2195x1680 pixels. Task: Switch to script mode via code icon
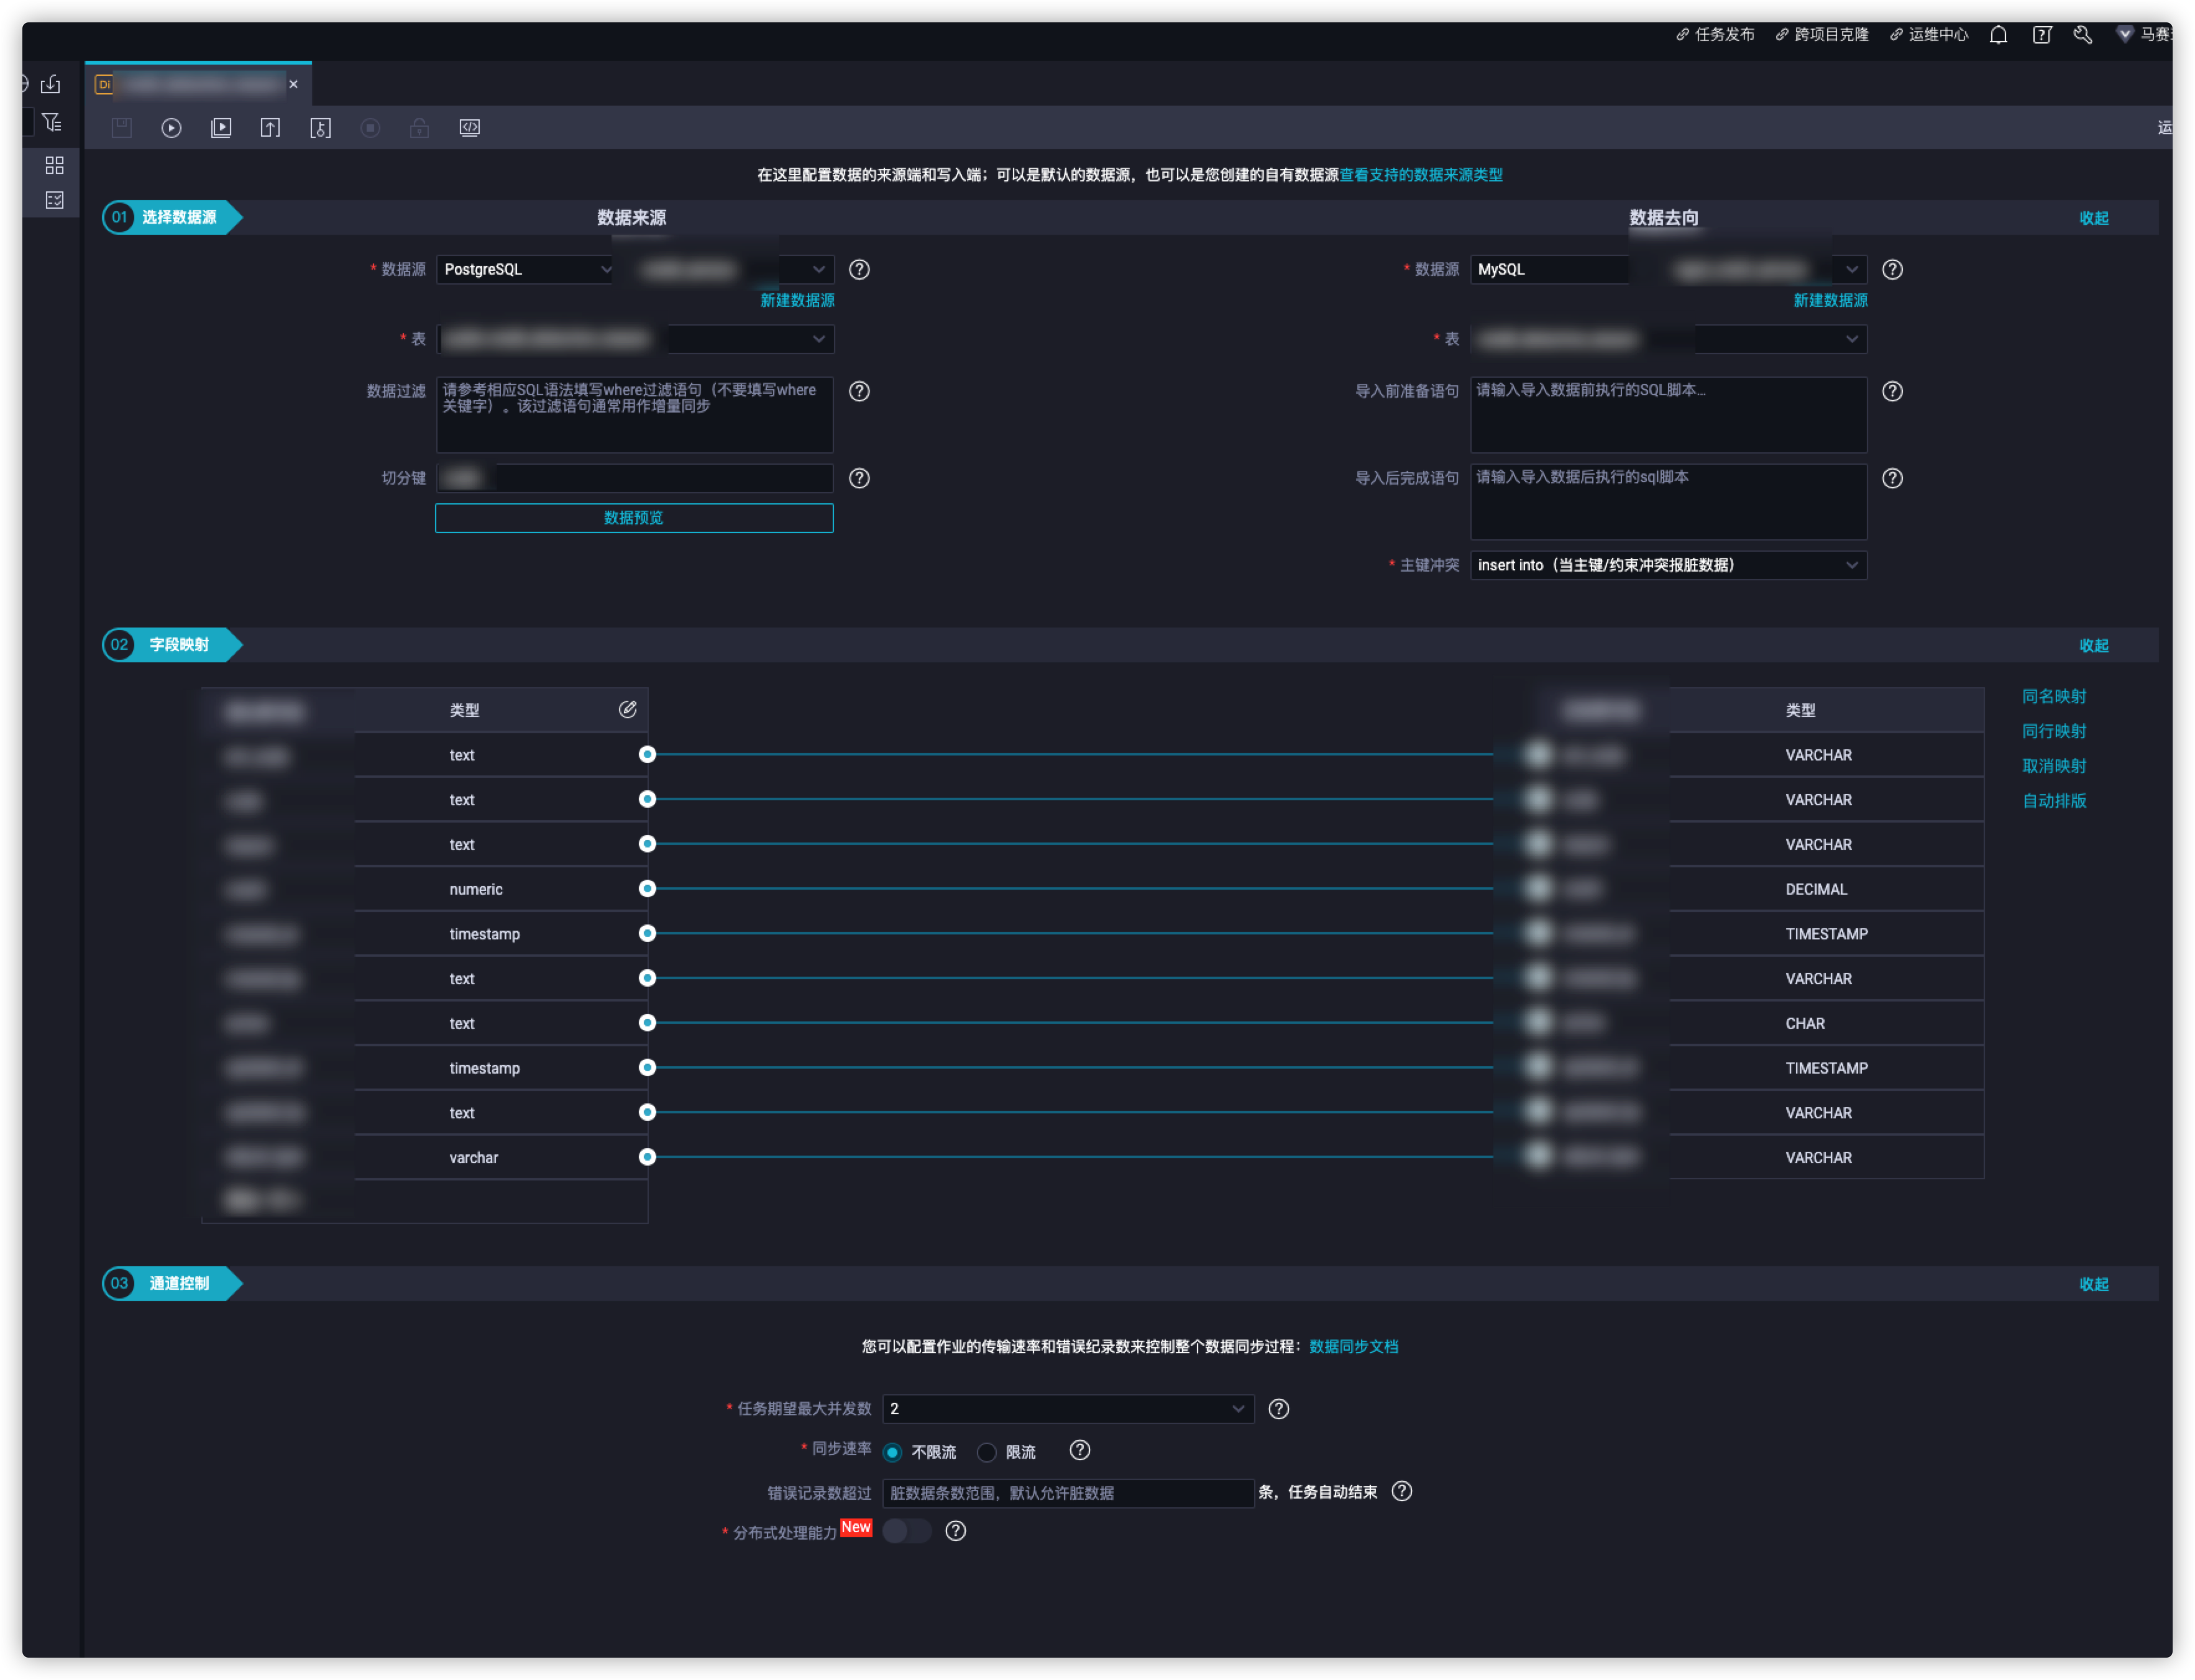click(x=469, y=128)
